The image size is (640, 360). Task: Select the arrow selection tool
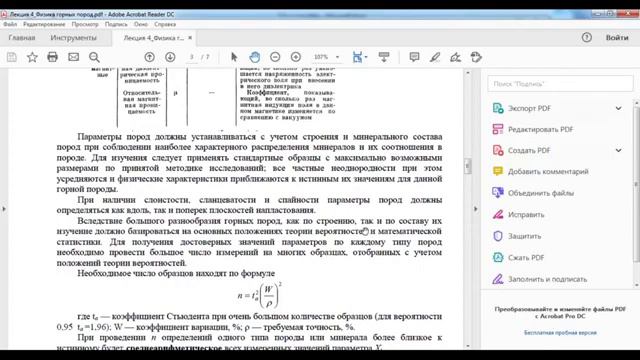[x=234, y=57]
